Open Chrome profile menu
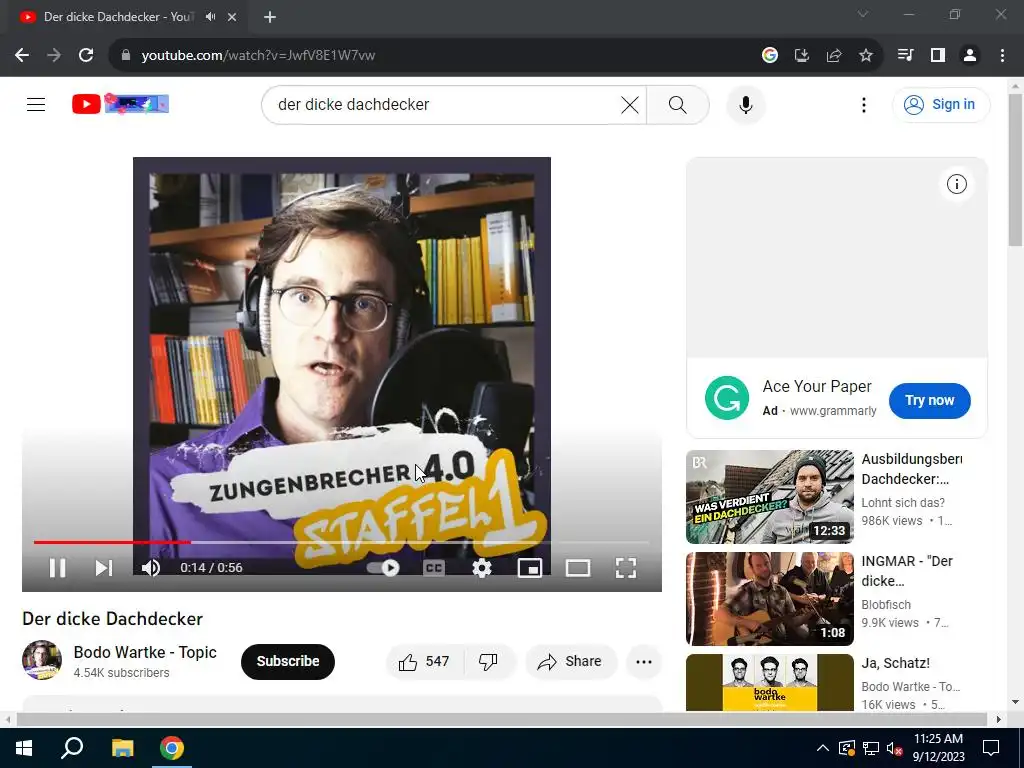The image size is (1024, 768). coord(970,56)
